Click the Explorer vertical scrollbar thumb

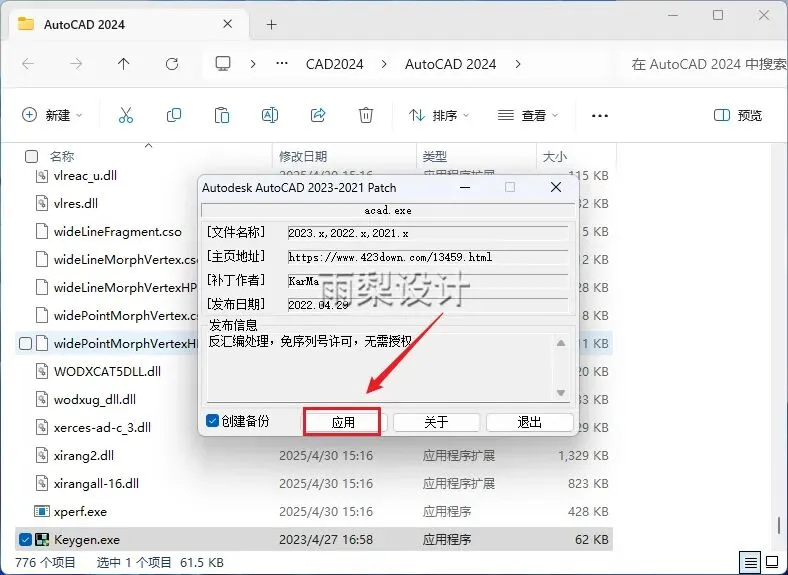coord(779,526)
